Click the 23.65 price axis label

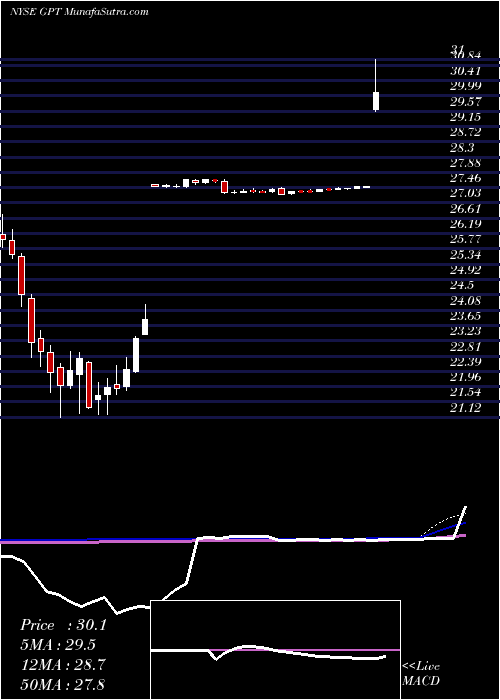click(x=465, y=316)
